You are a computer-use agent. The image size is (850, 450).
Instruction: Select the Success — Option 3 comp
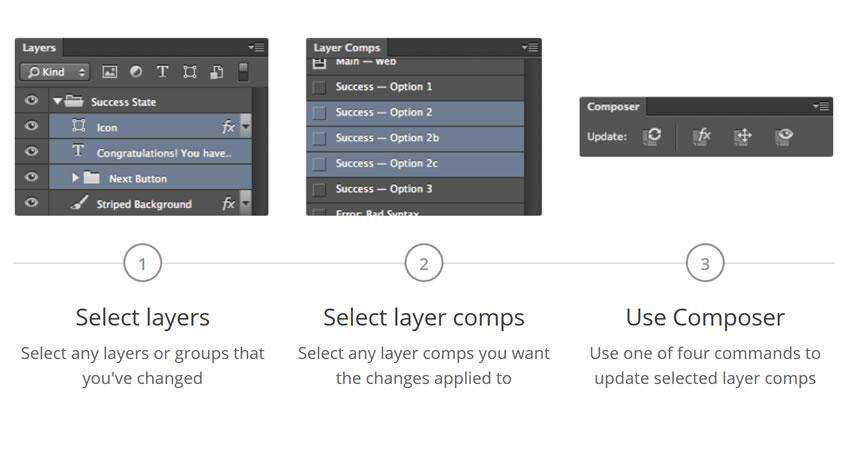tap(384, 189)
